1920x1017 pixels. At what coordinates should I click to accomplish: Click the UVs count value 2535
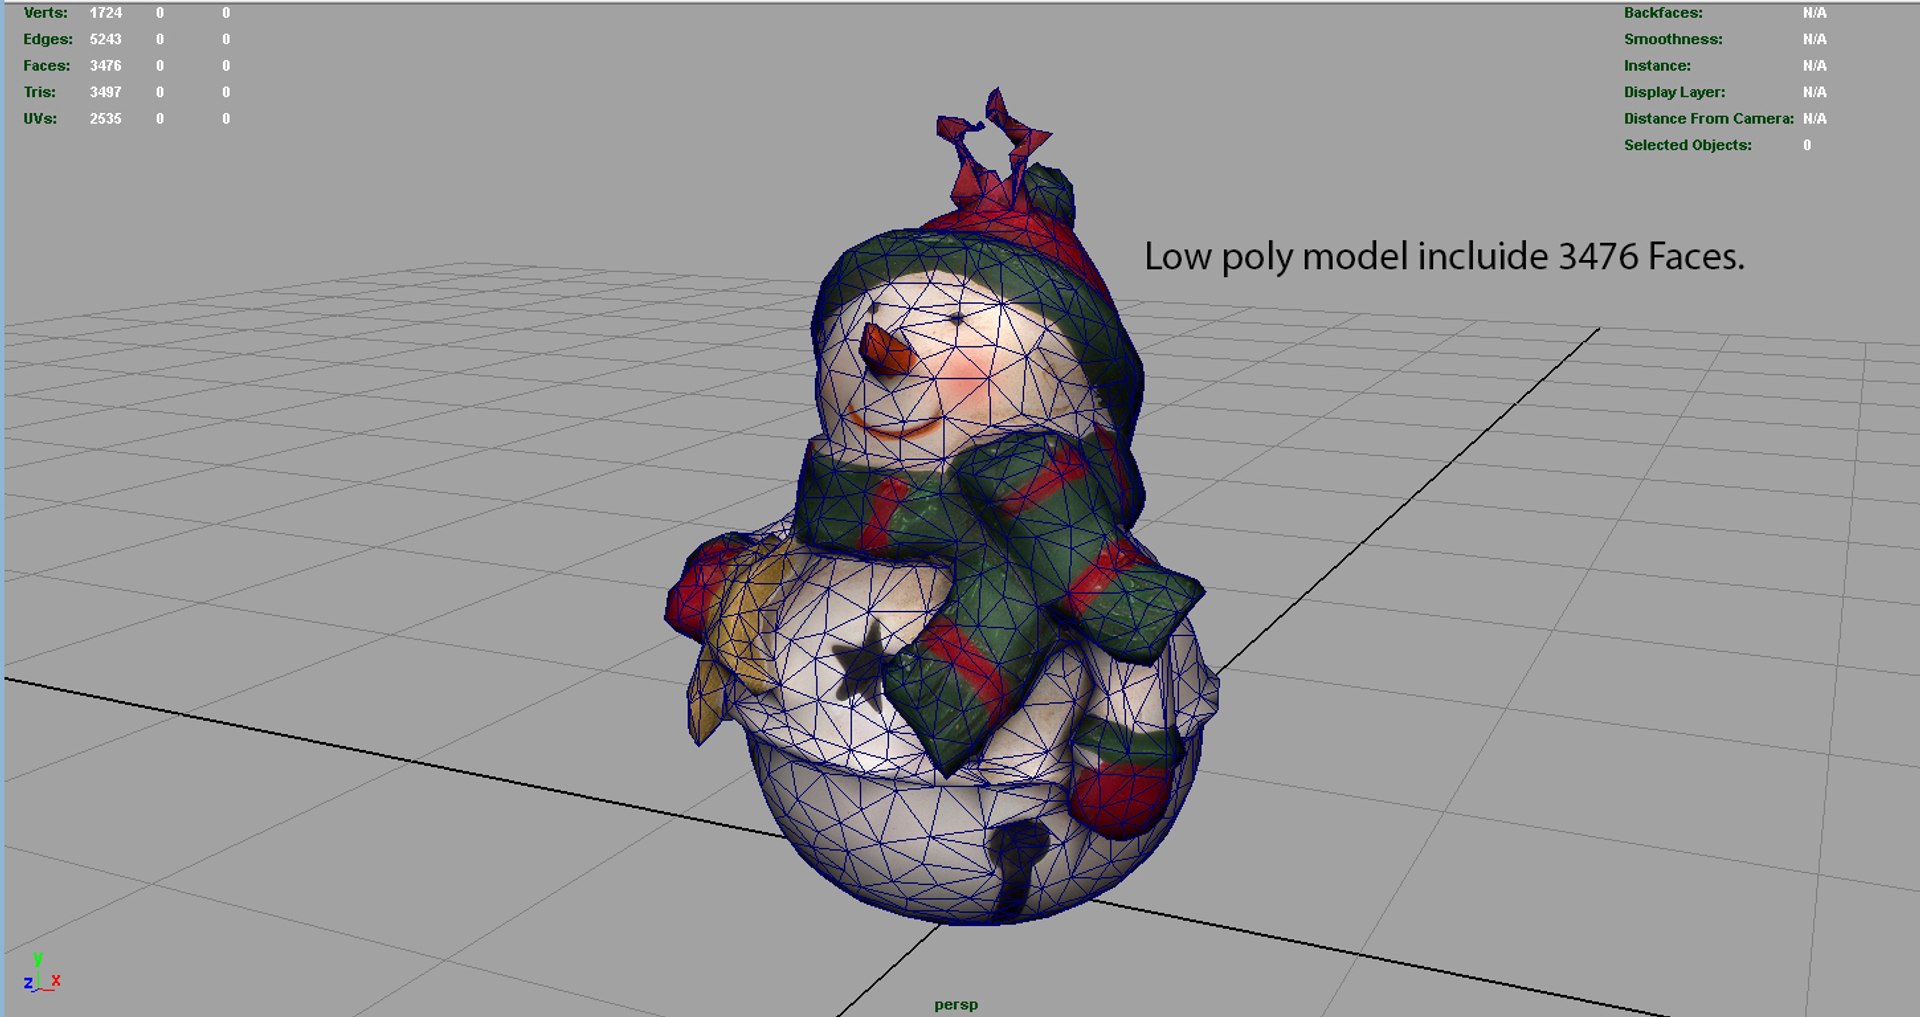(105, 118)
